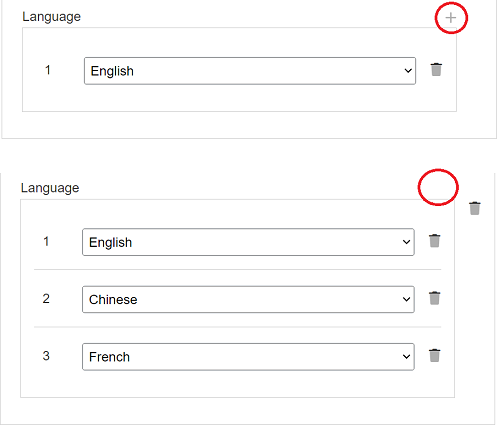Open the lower list's English language selector

pos(248,242)
